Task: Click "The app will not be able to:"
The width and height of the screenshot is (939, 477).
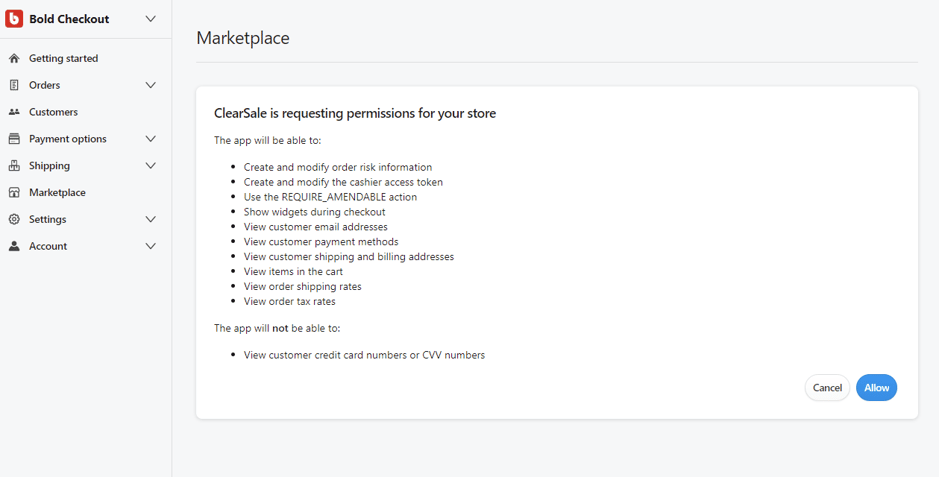Action: (277, 328)
